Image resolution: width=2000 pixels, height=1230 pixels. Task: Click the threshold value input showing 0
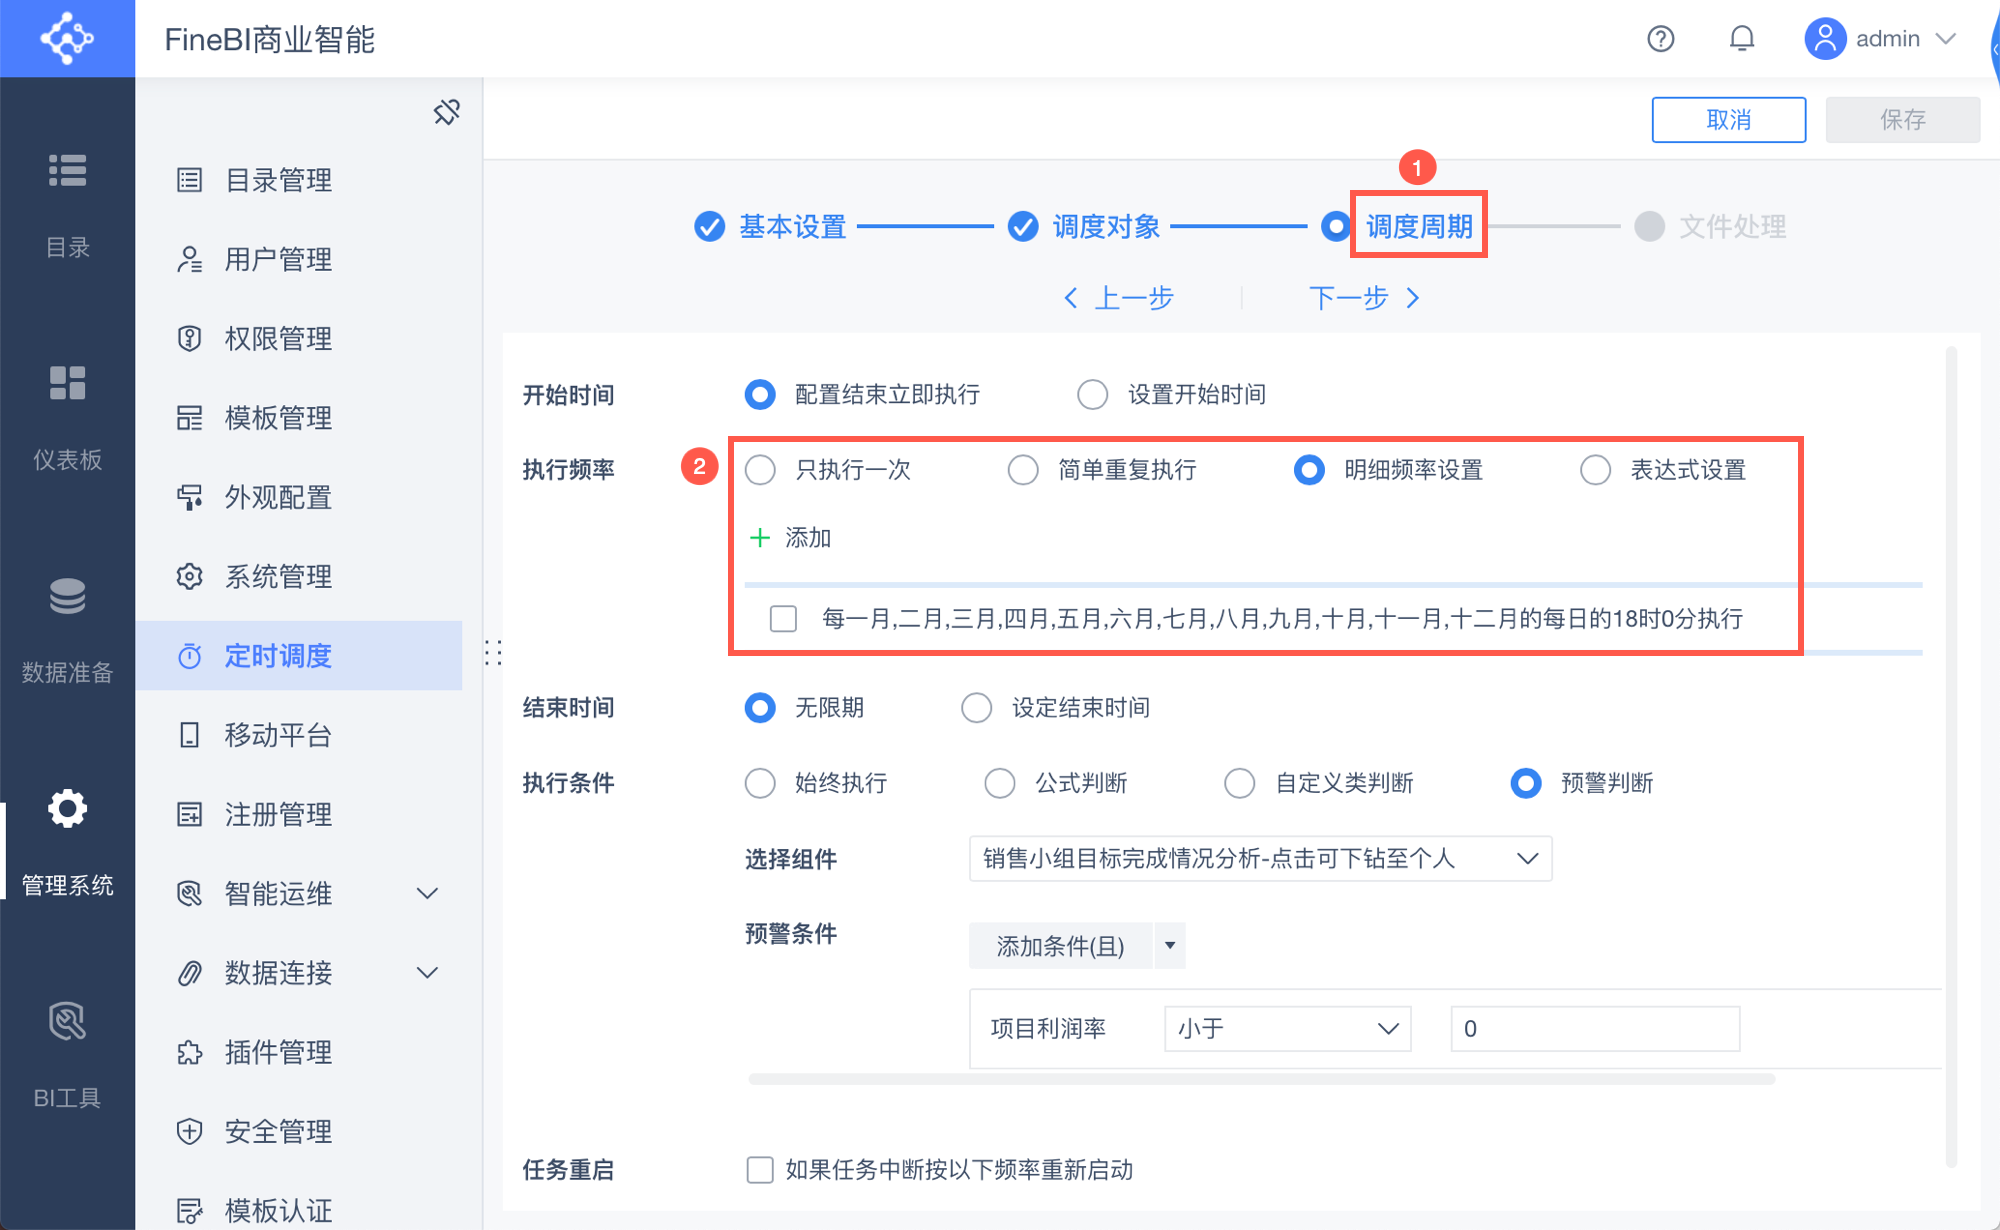1594,1029
